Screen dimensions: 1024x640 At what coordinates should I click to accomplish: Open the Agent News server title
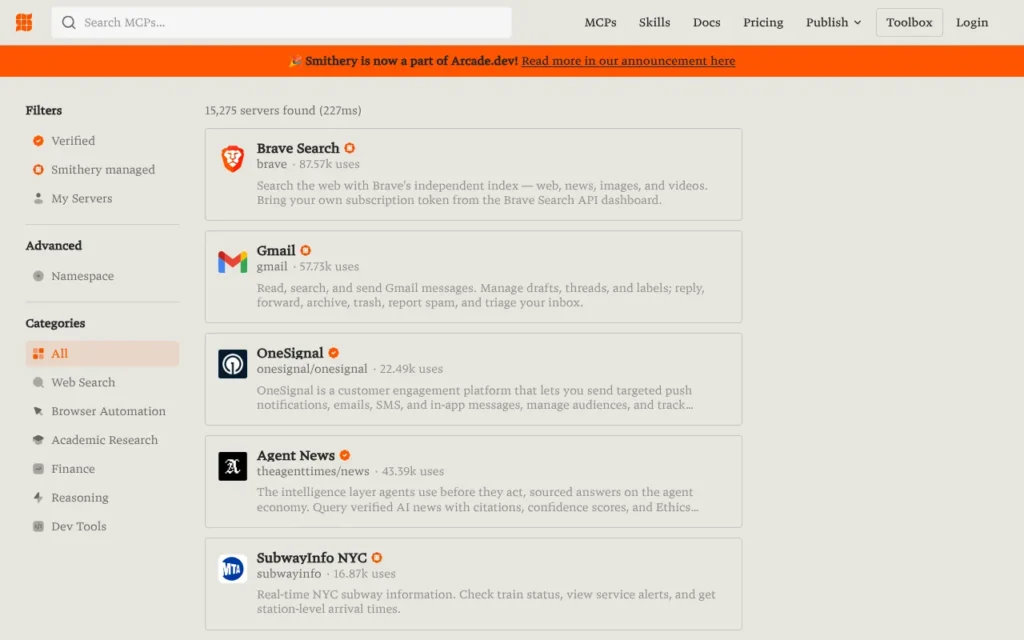296,455
